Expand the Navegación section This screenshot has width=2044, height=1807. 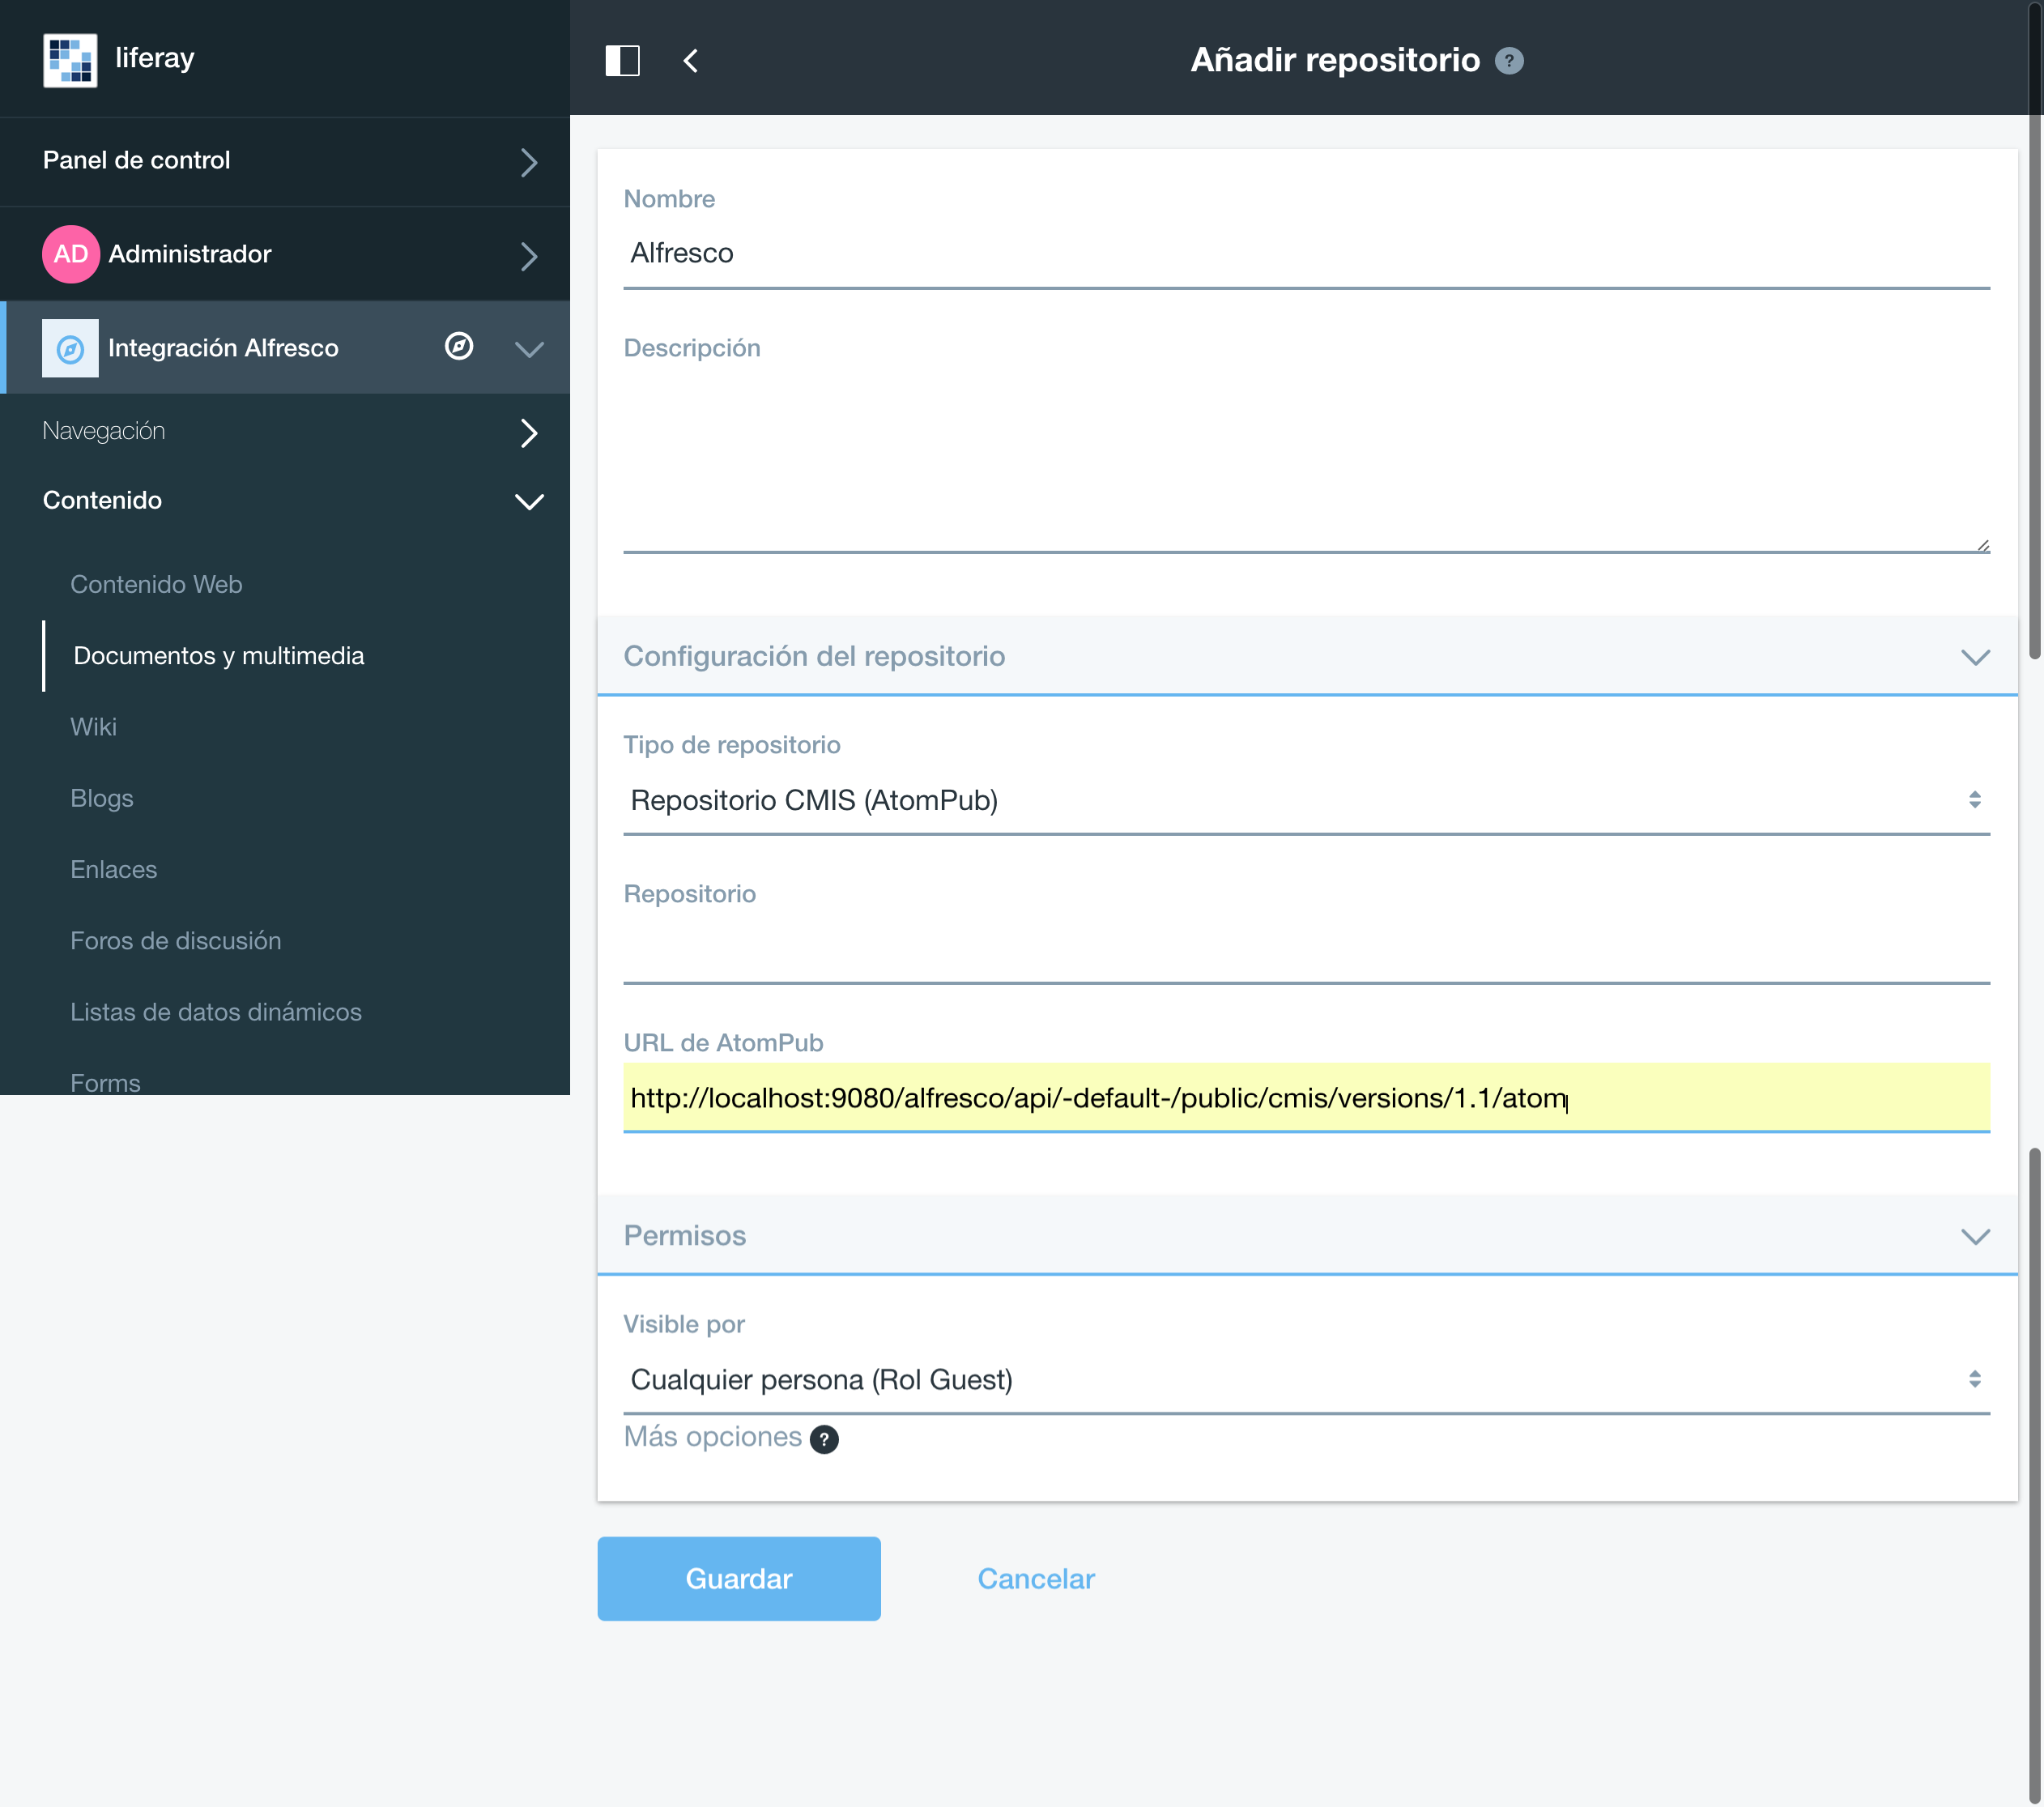pos(529,433)
